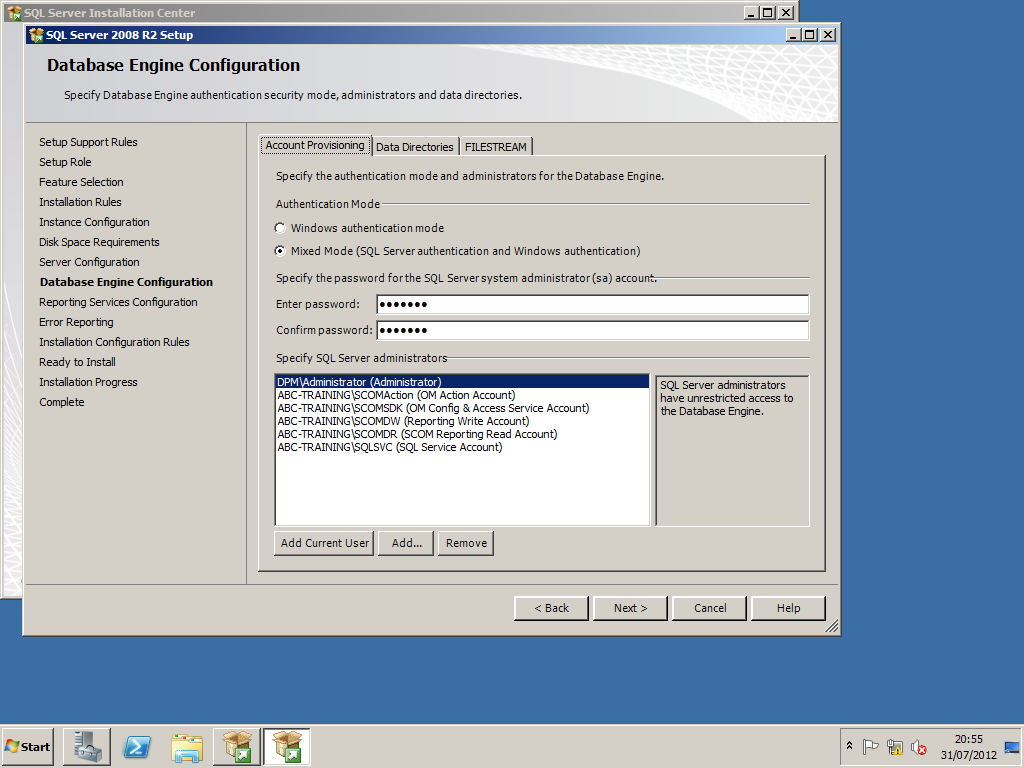The width and height of the screenshot is (1024, 768).
Task: Open the Action Center flag icon
Action: tap(870, 746)
